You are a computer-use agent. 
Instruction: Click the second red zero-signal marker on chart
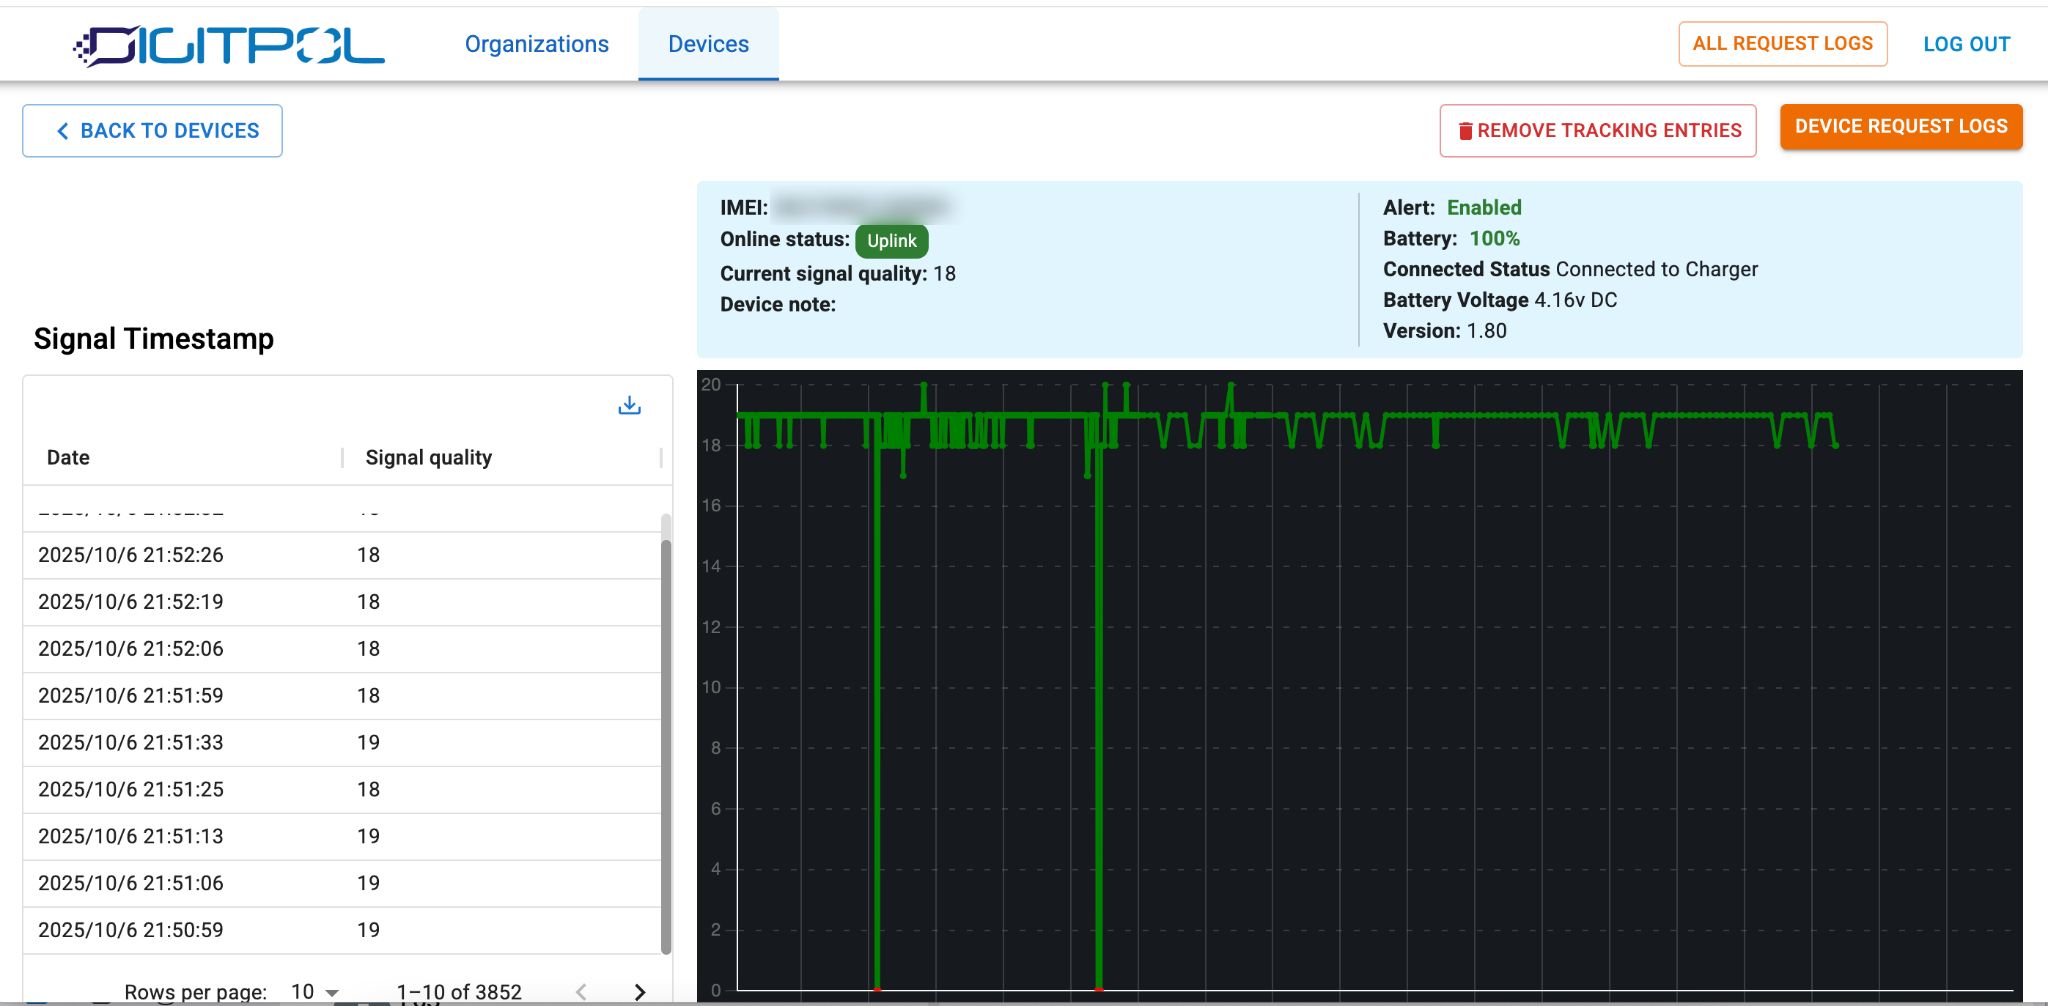(1098, 988)
